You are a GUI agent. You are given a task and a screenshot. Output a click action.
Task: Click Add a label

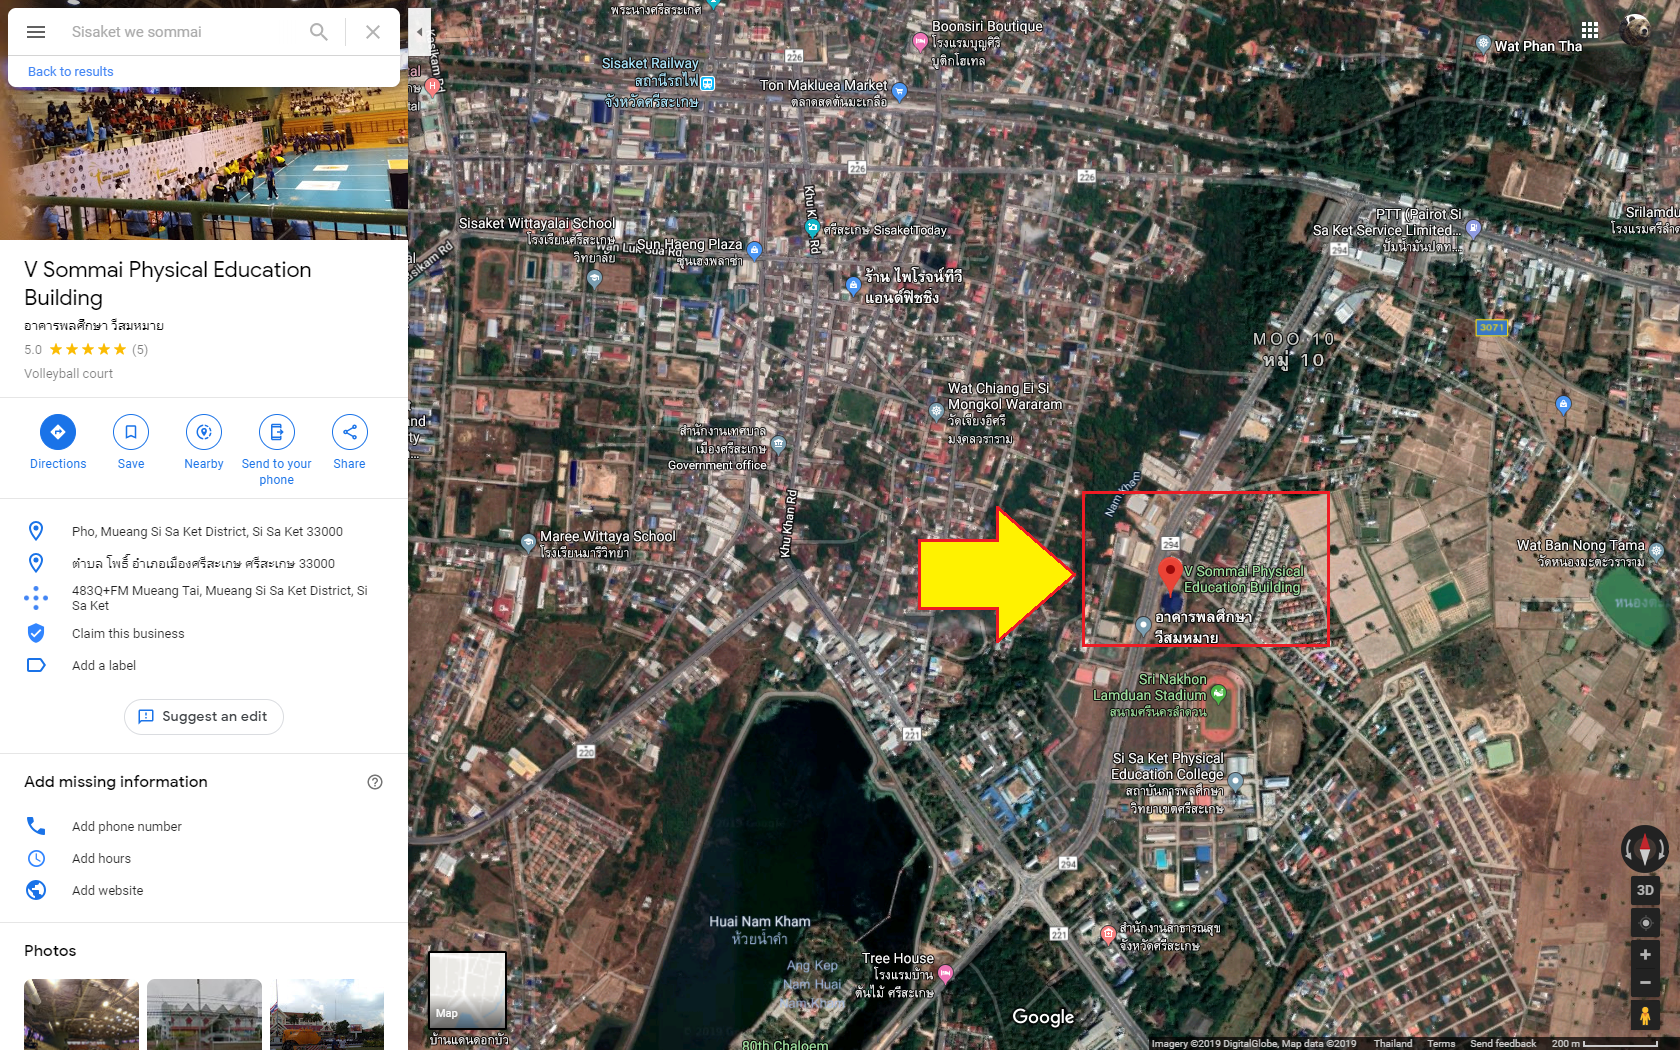[104, 666]
